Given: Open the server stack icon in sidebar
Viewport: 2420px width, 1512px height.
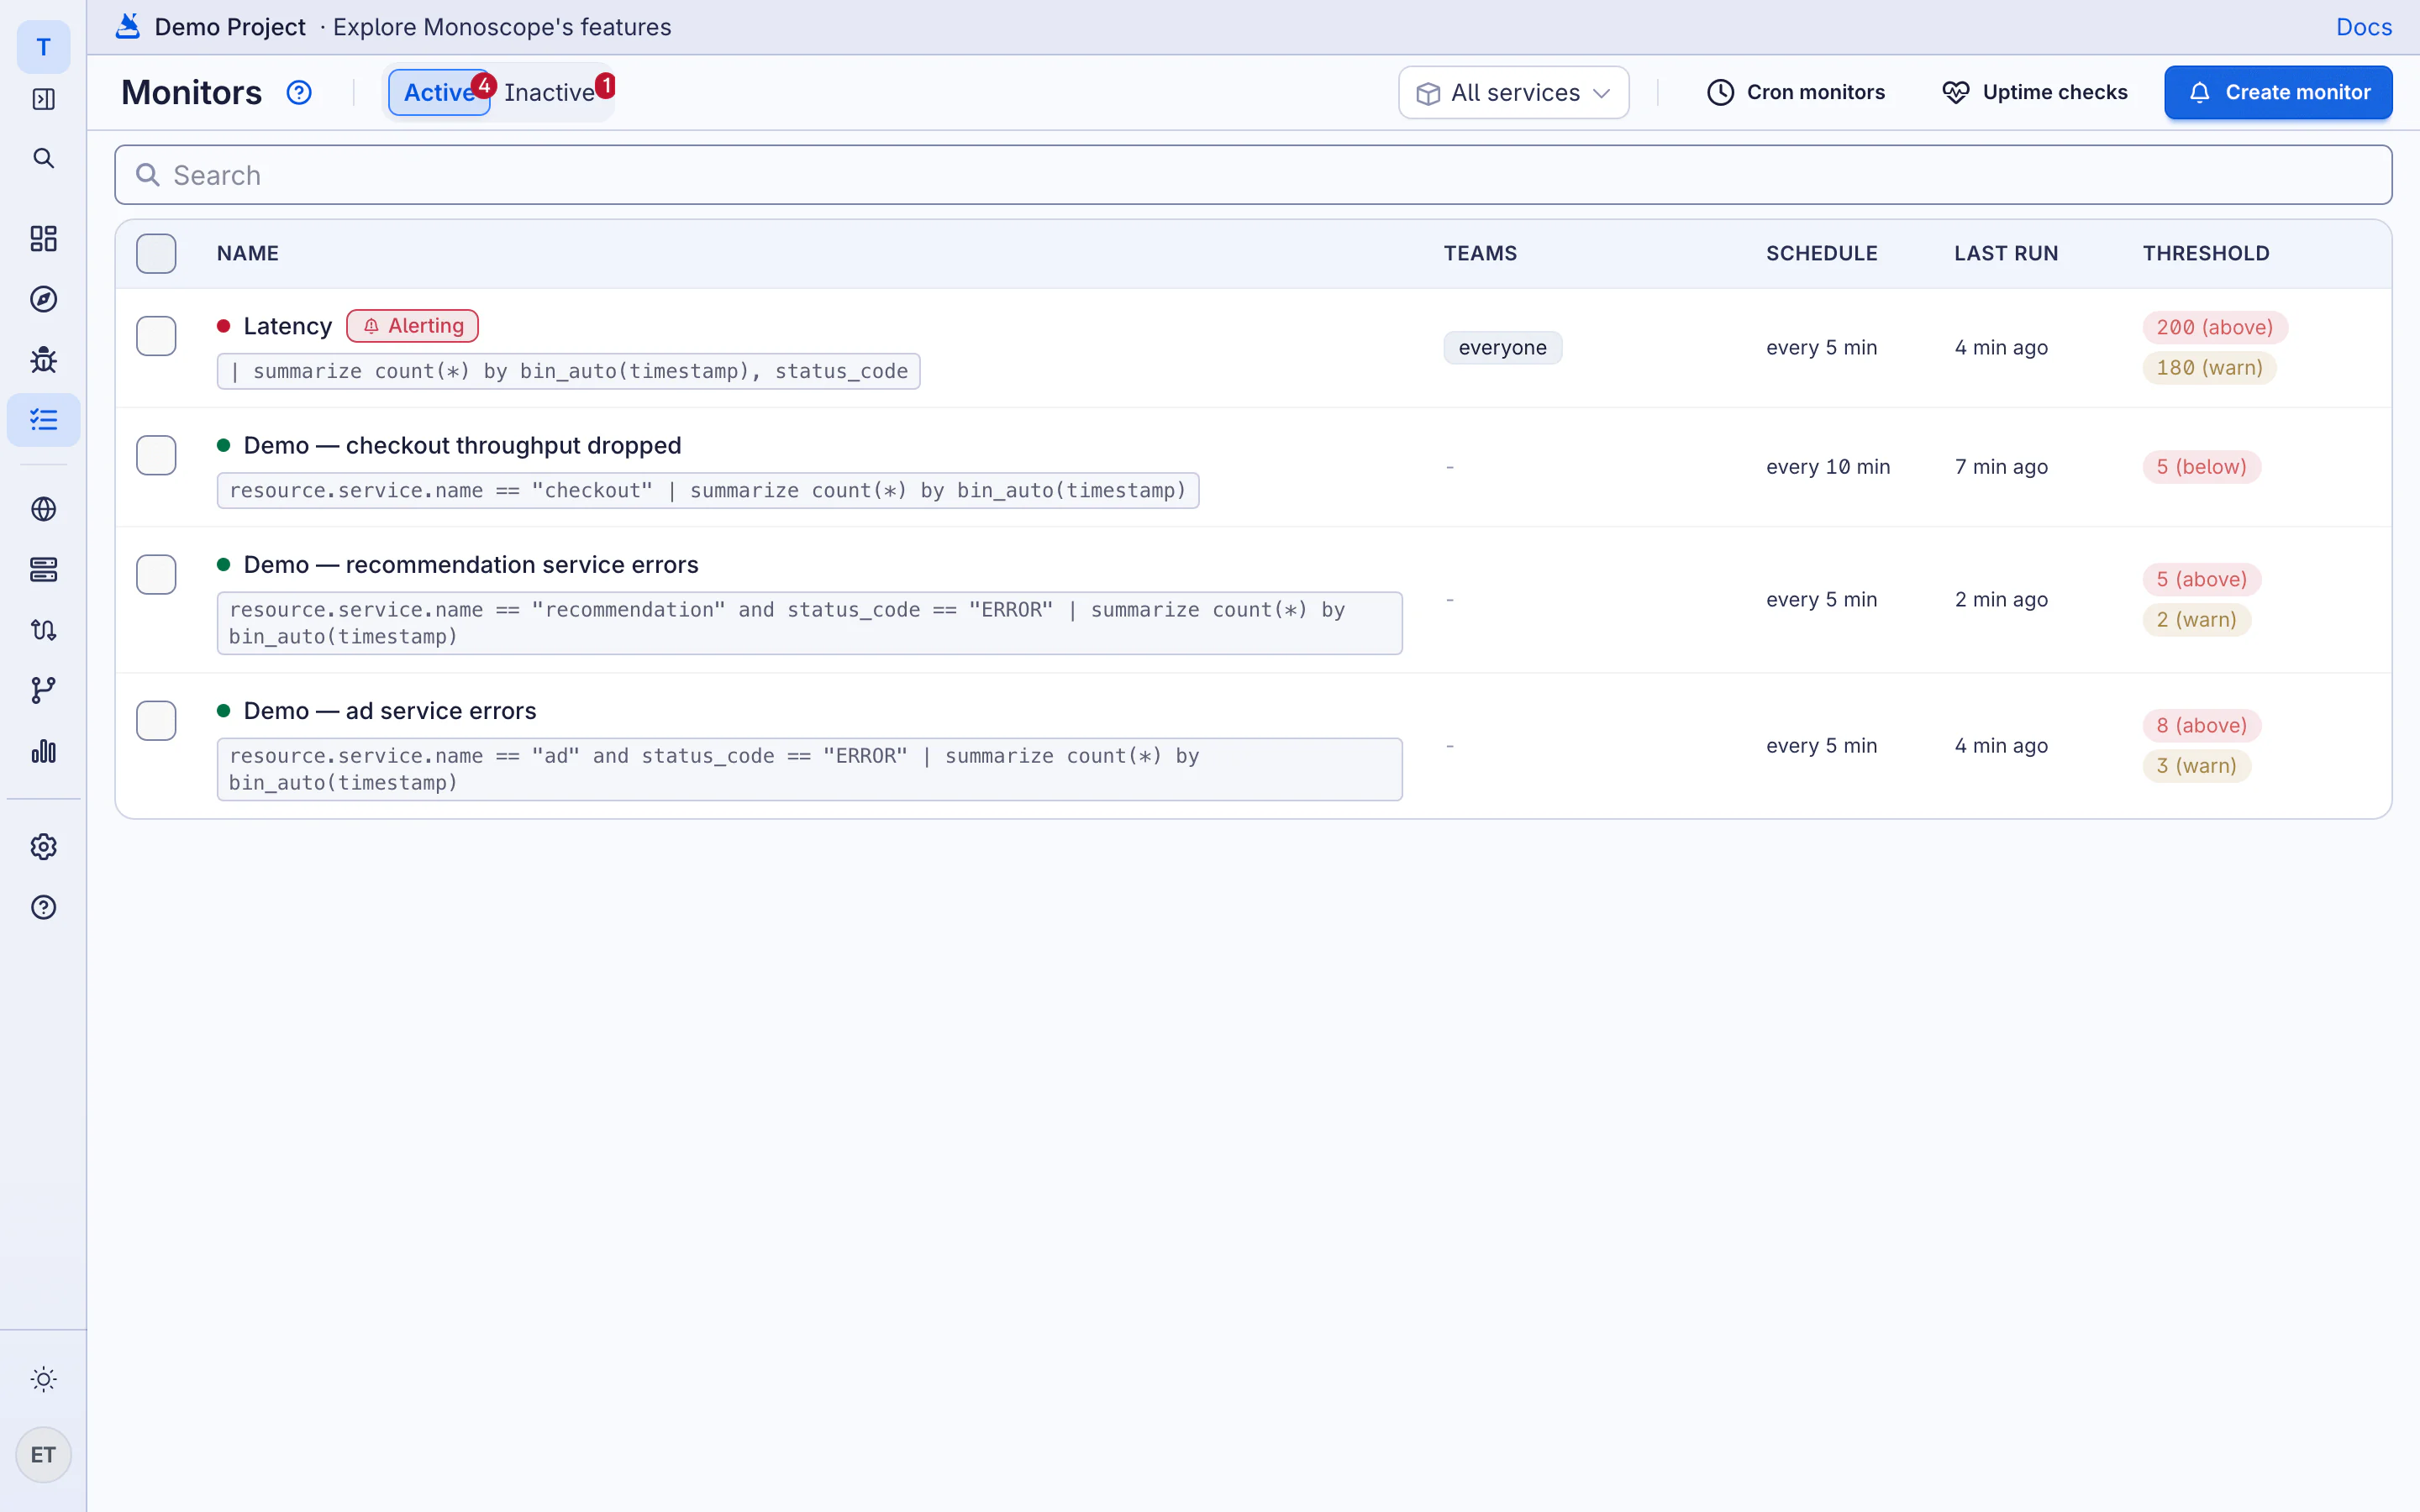Looking at the screenshot, I should [43, 569].
